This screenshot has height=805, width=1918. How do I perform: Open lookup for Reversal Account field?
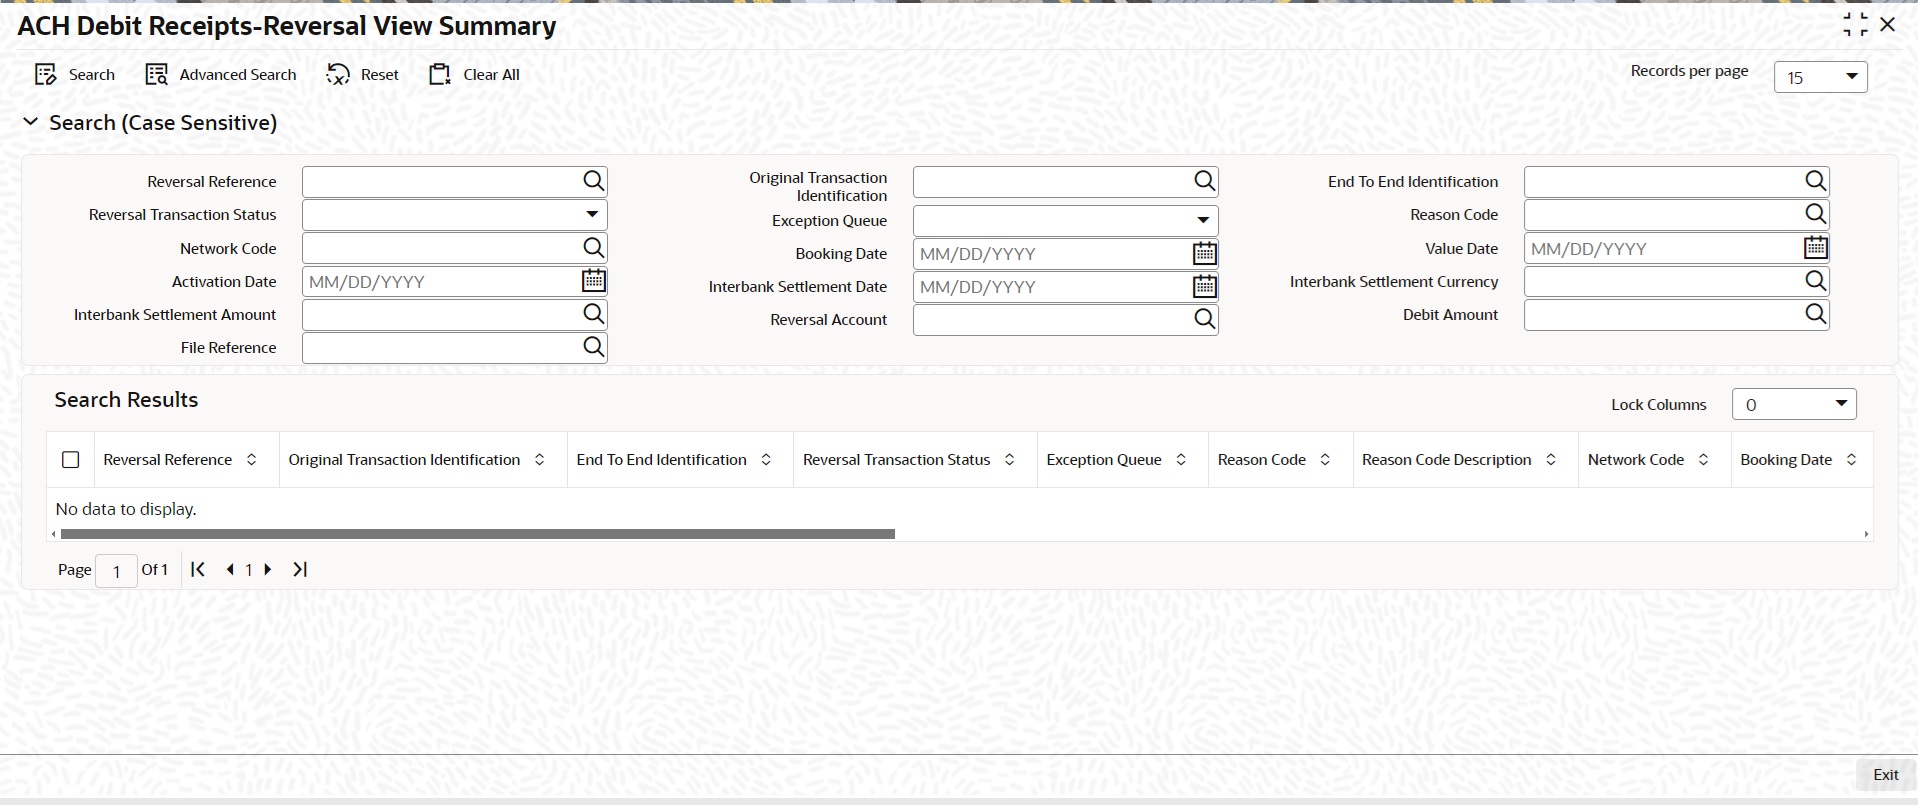point(1205,320)
